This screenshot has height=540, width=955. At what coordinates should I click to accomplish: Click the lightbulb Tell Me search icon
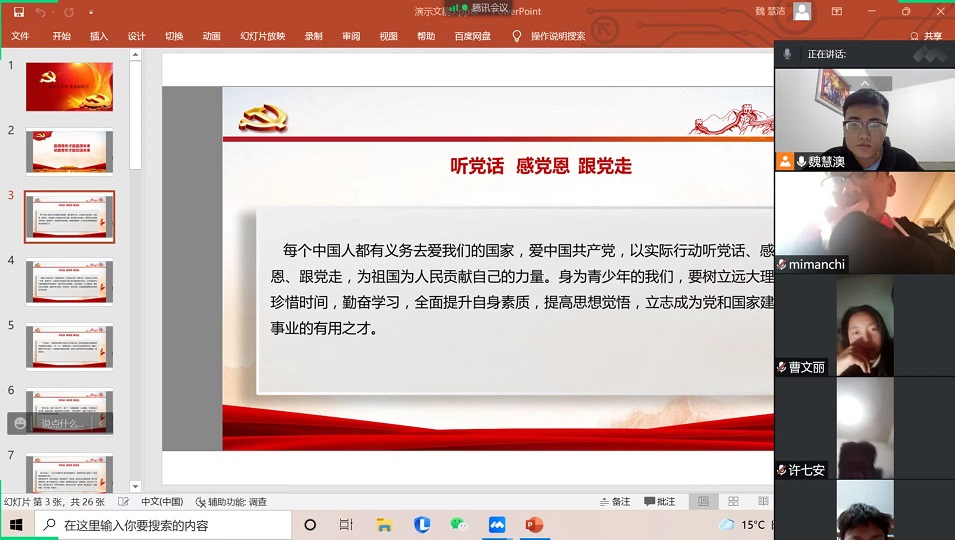point(517,36)
